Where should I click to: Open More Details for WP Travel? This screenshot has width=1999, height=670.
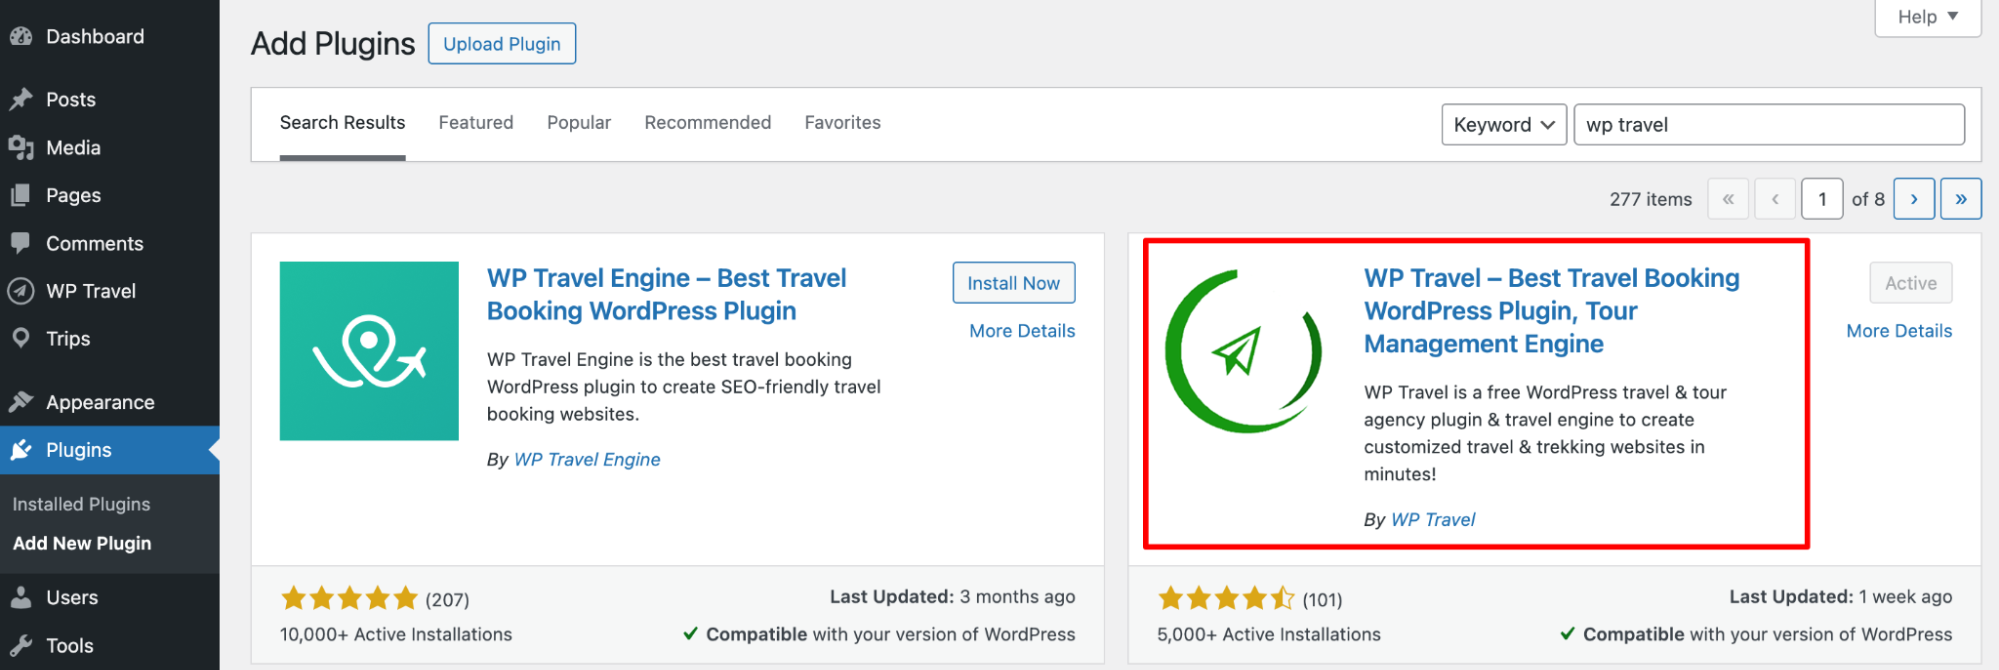[1898, 330]
